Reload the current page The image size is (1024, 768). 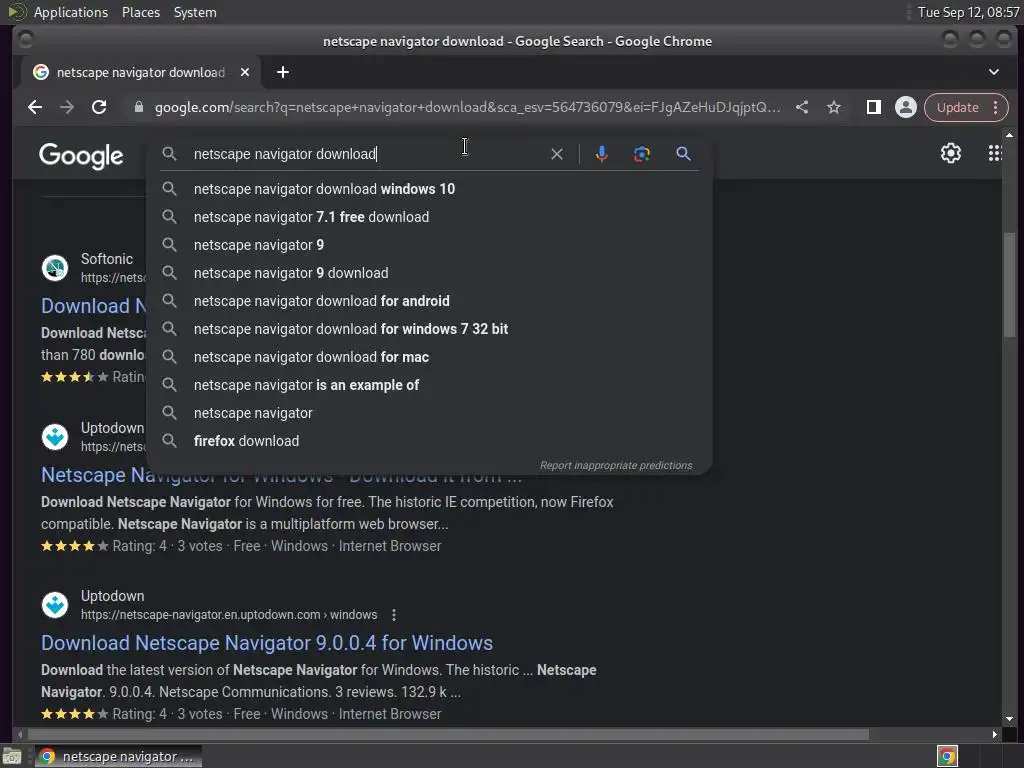click(x=99, y=107)
